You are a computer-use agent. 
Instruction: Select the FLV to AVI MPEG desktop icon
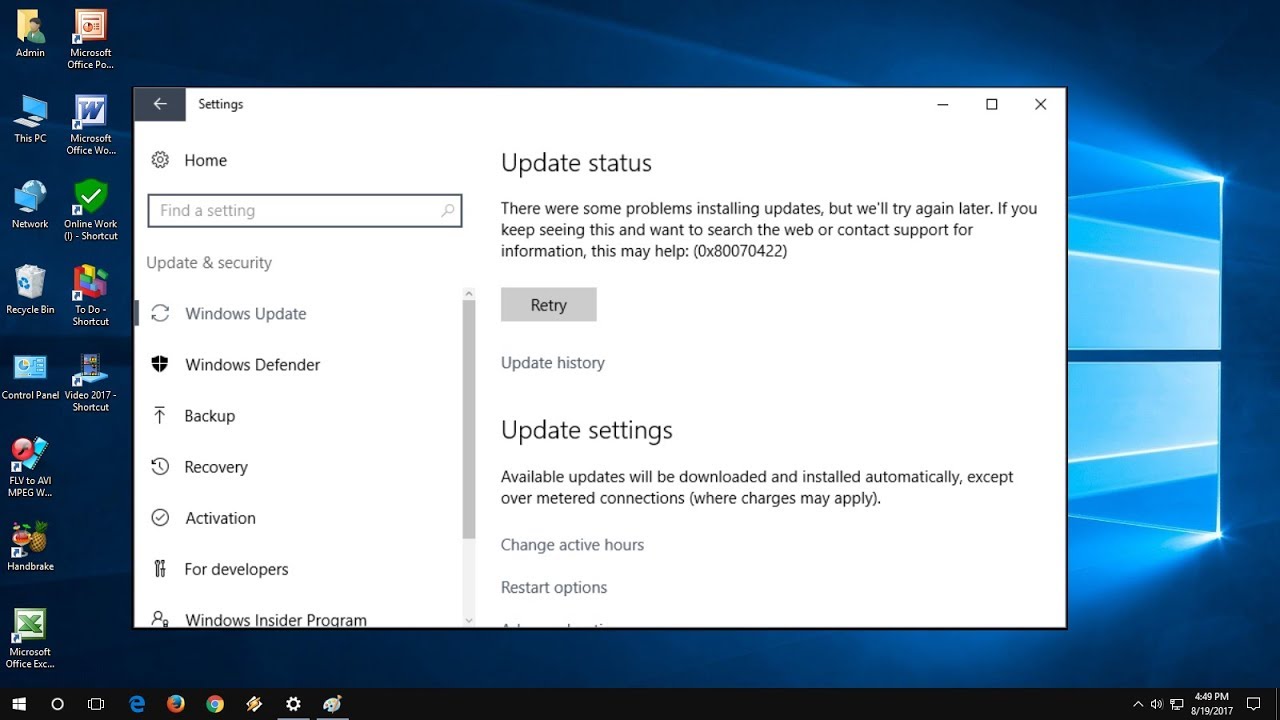click(30, 467)
